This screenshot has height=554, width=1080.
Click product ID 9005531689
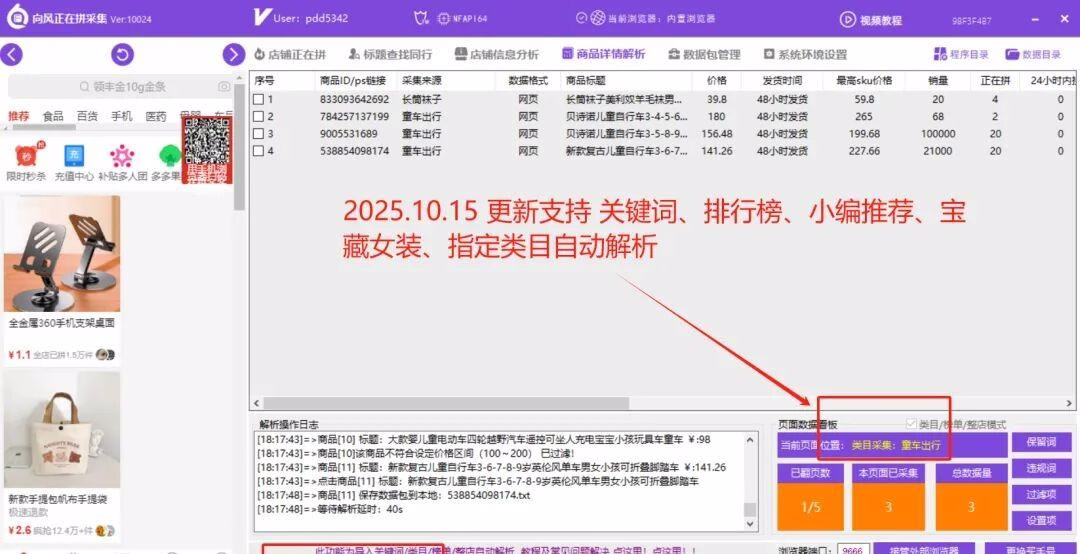click(x=349, y=134)
